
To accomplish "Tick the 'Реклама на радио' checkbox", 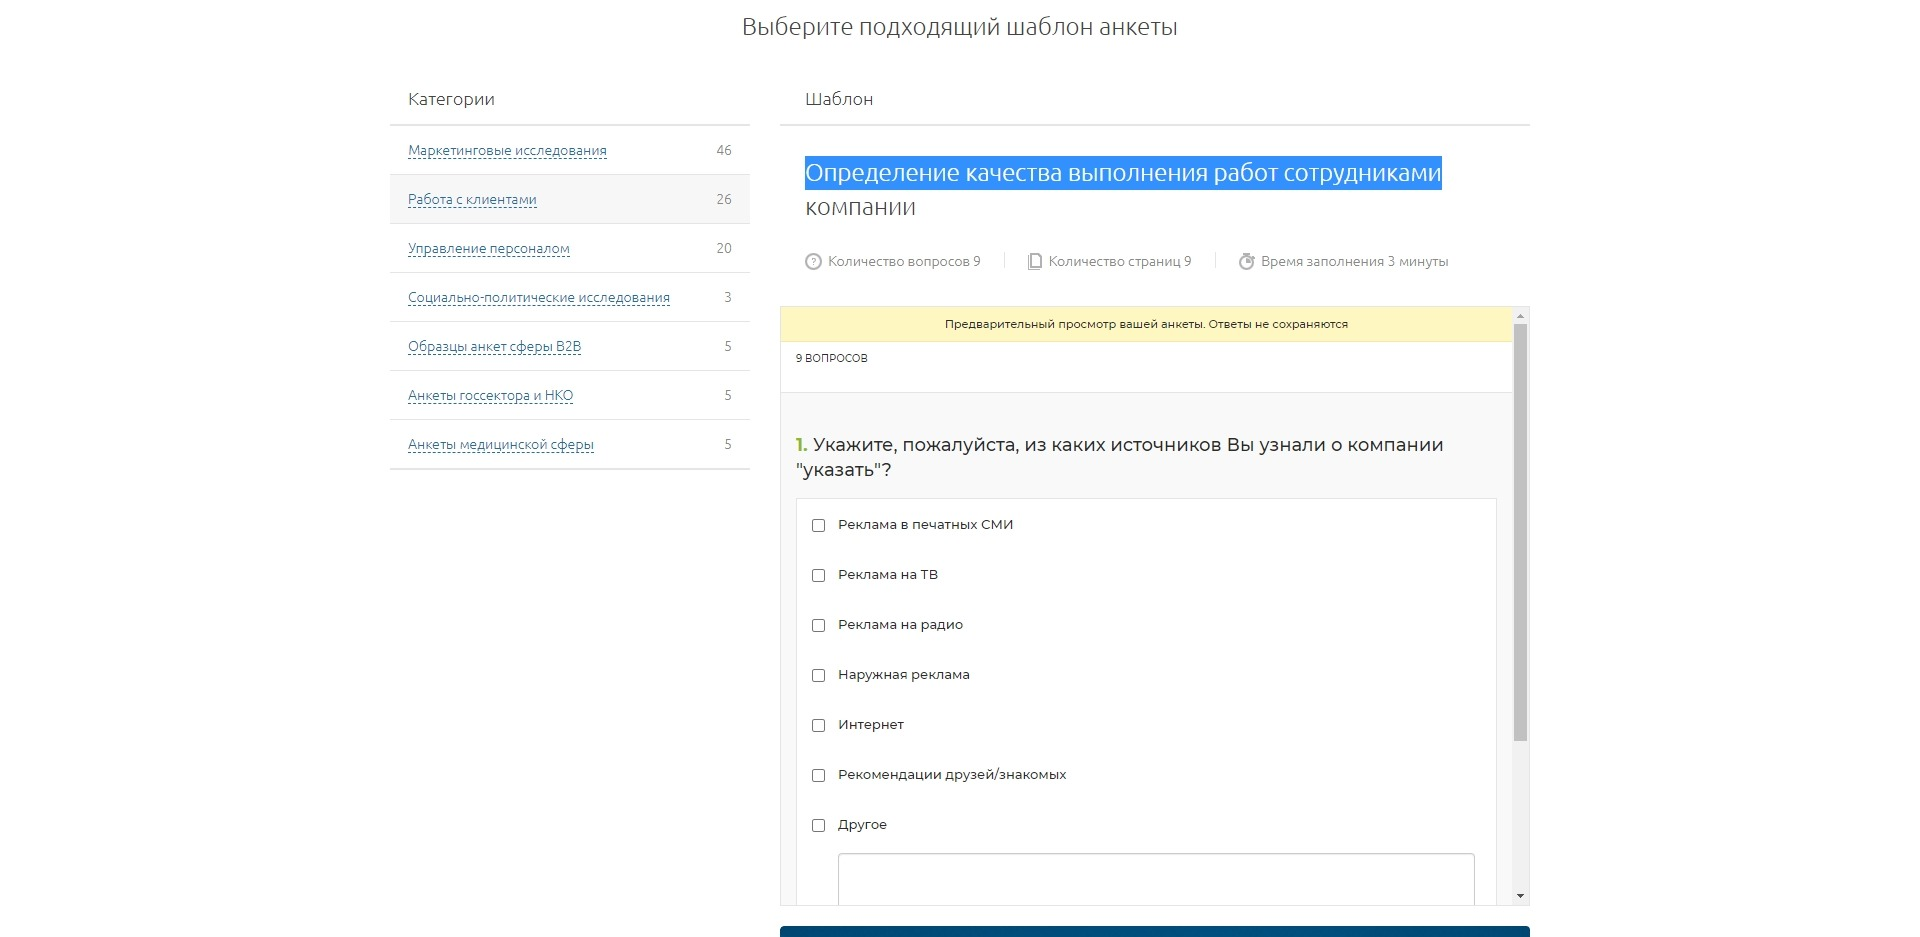I will (818, 625).
